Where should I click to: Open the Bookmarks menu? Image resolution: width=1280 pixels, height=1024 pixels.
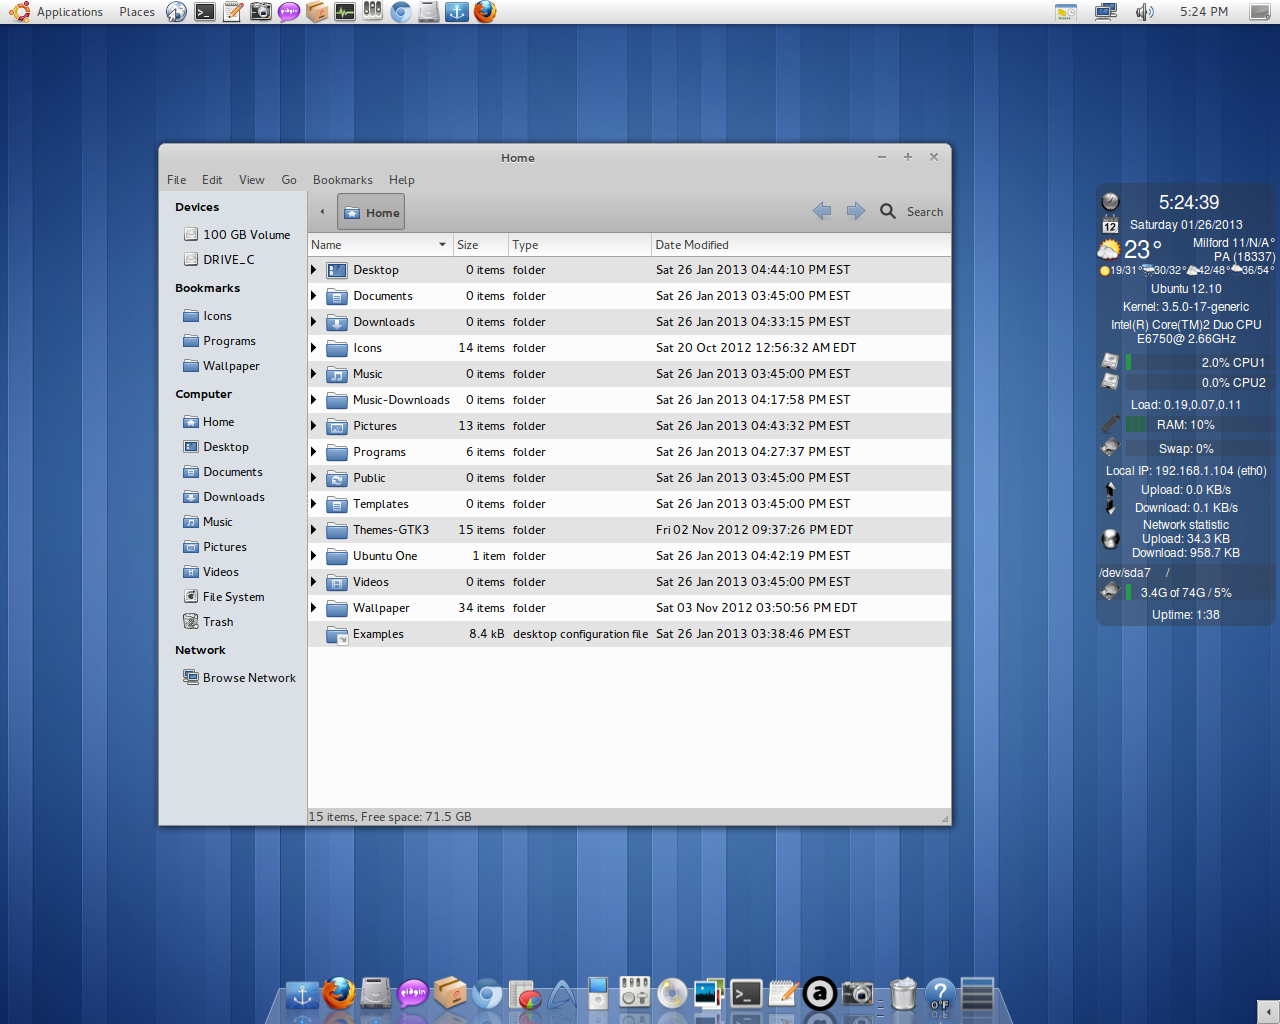(342, 180)
